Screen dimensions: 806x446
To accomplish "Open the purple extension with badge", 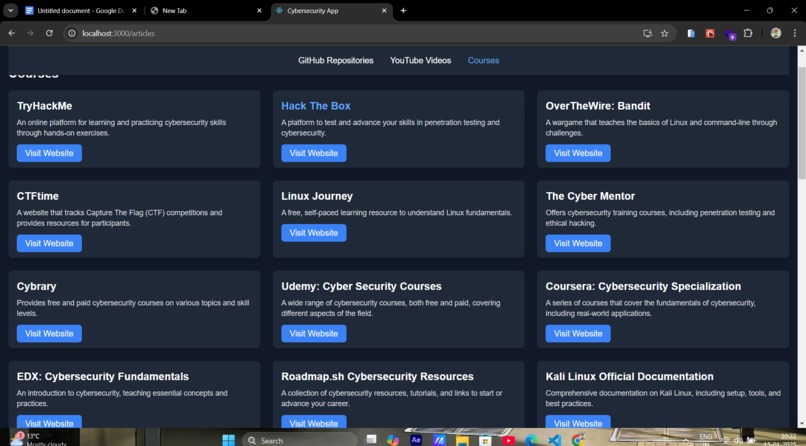I will click(729, 34).
